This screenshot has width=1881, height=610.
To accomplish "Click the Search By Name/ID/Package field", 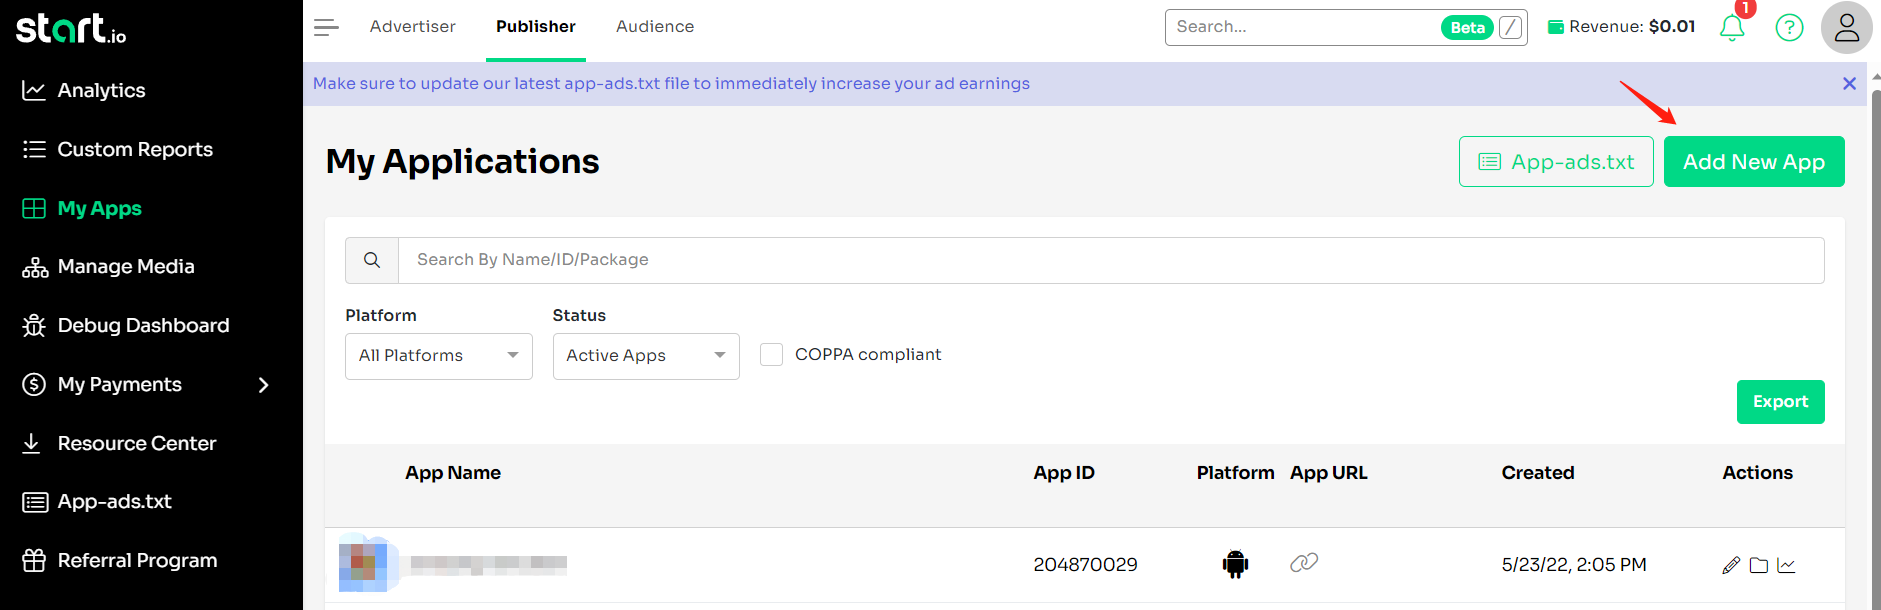I will pos(1110,260).
